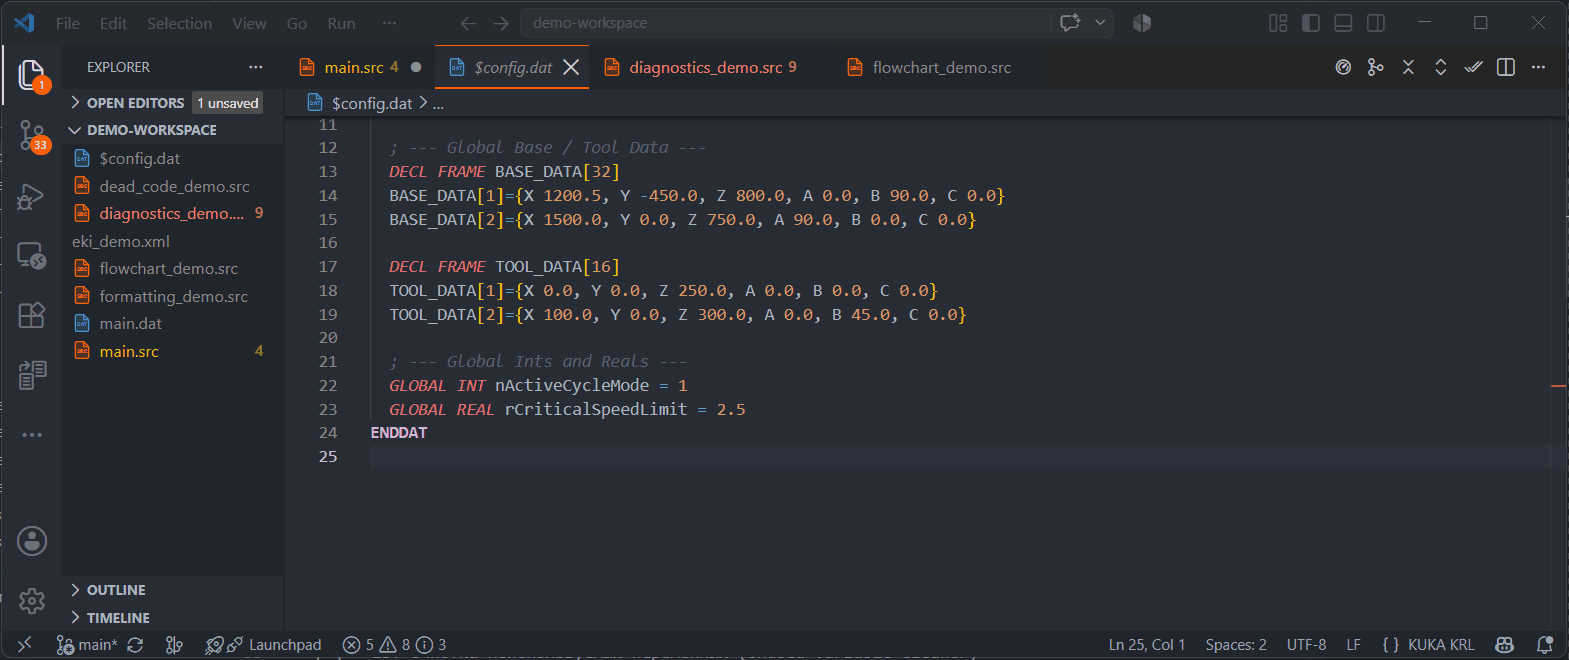Open the Edit menu
Image resolution: width=1569 pixels, height=660 pixels.
tap(113, 23)
